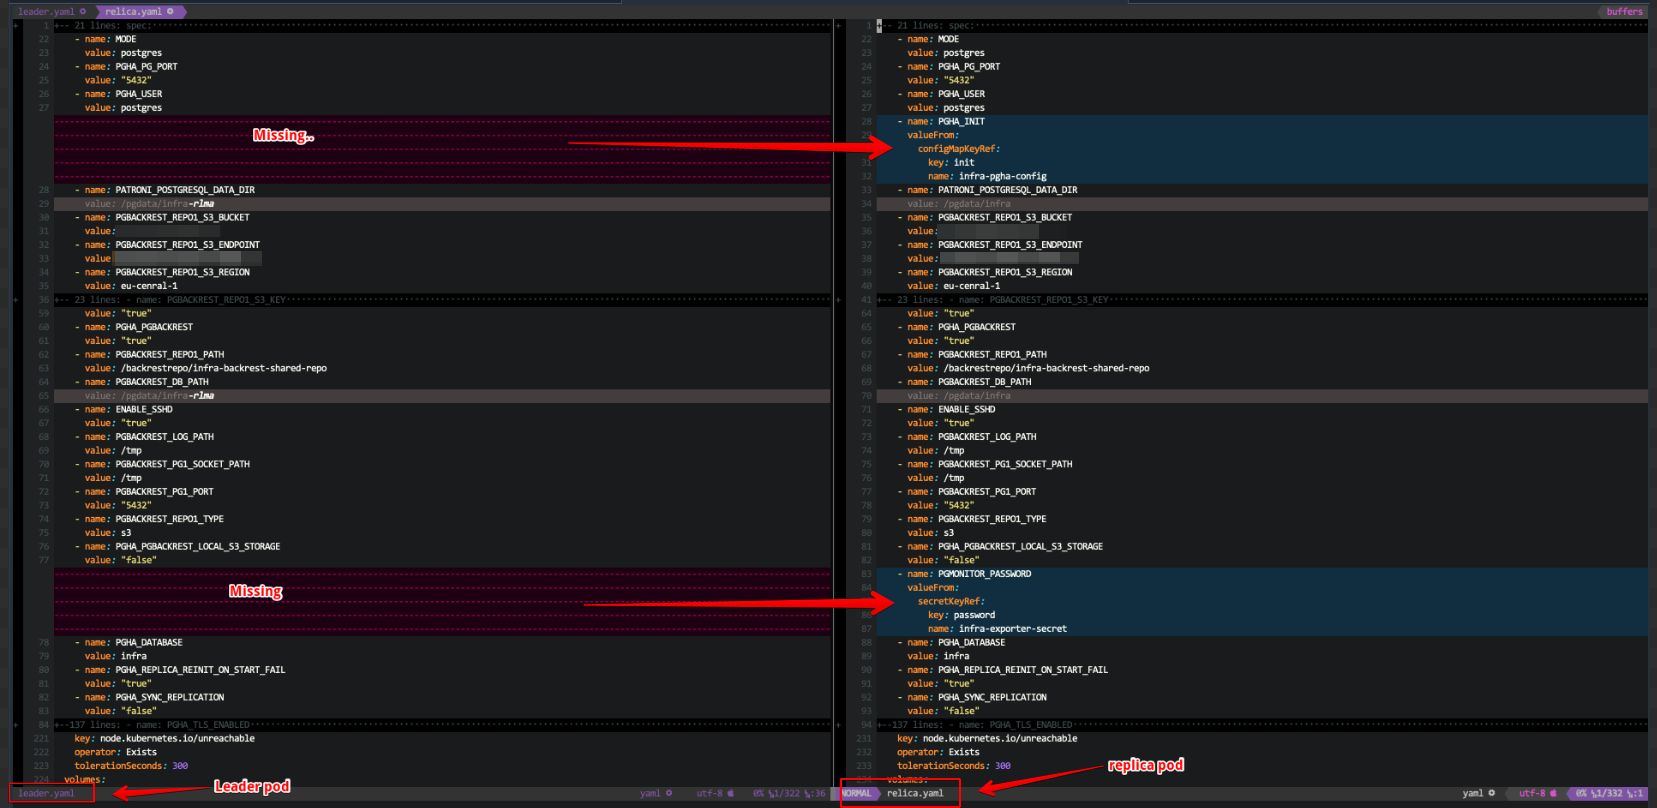
Task: Click 'value: s3' in left pane
Action: point(108,533)
